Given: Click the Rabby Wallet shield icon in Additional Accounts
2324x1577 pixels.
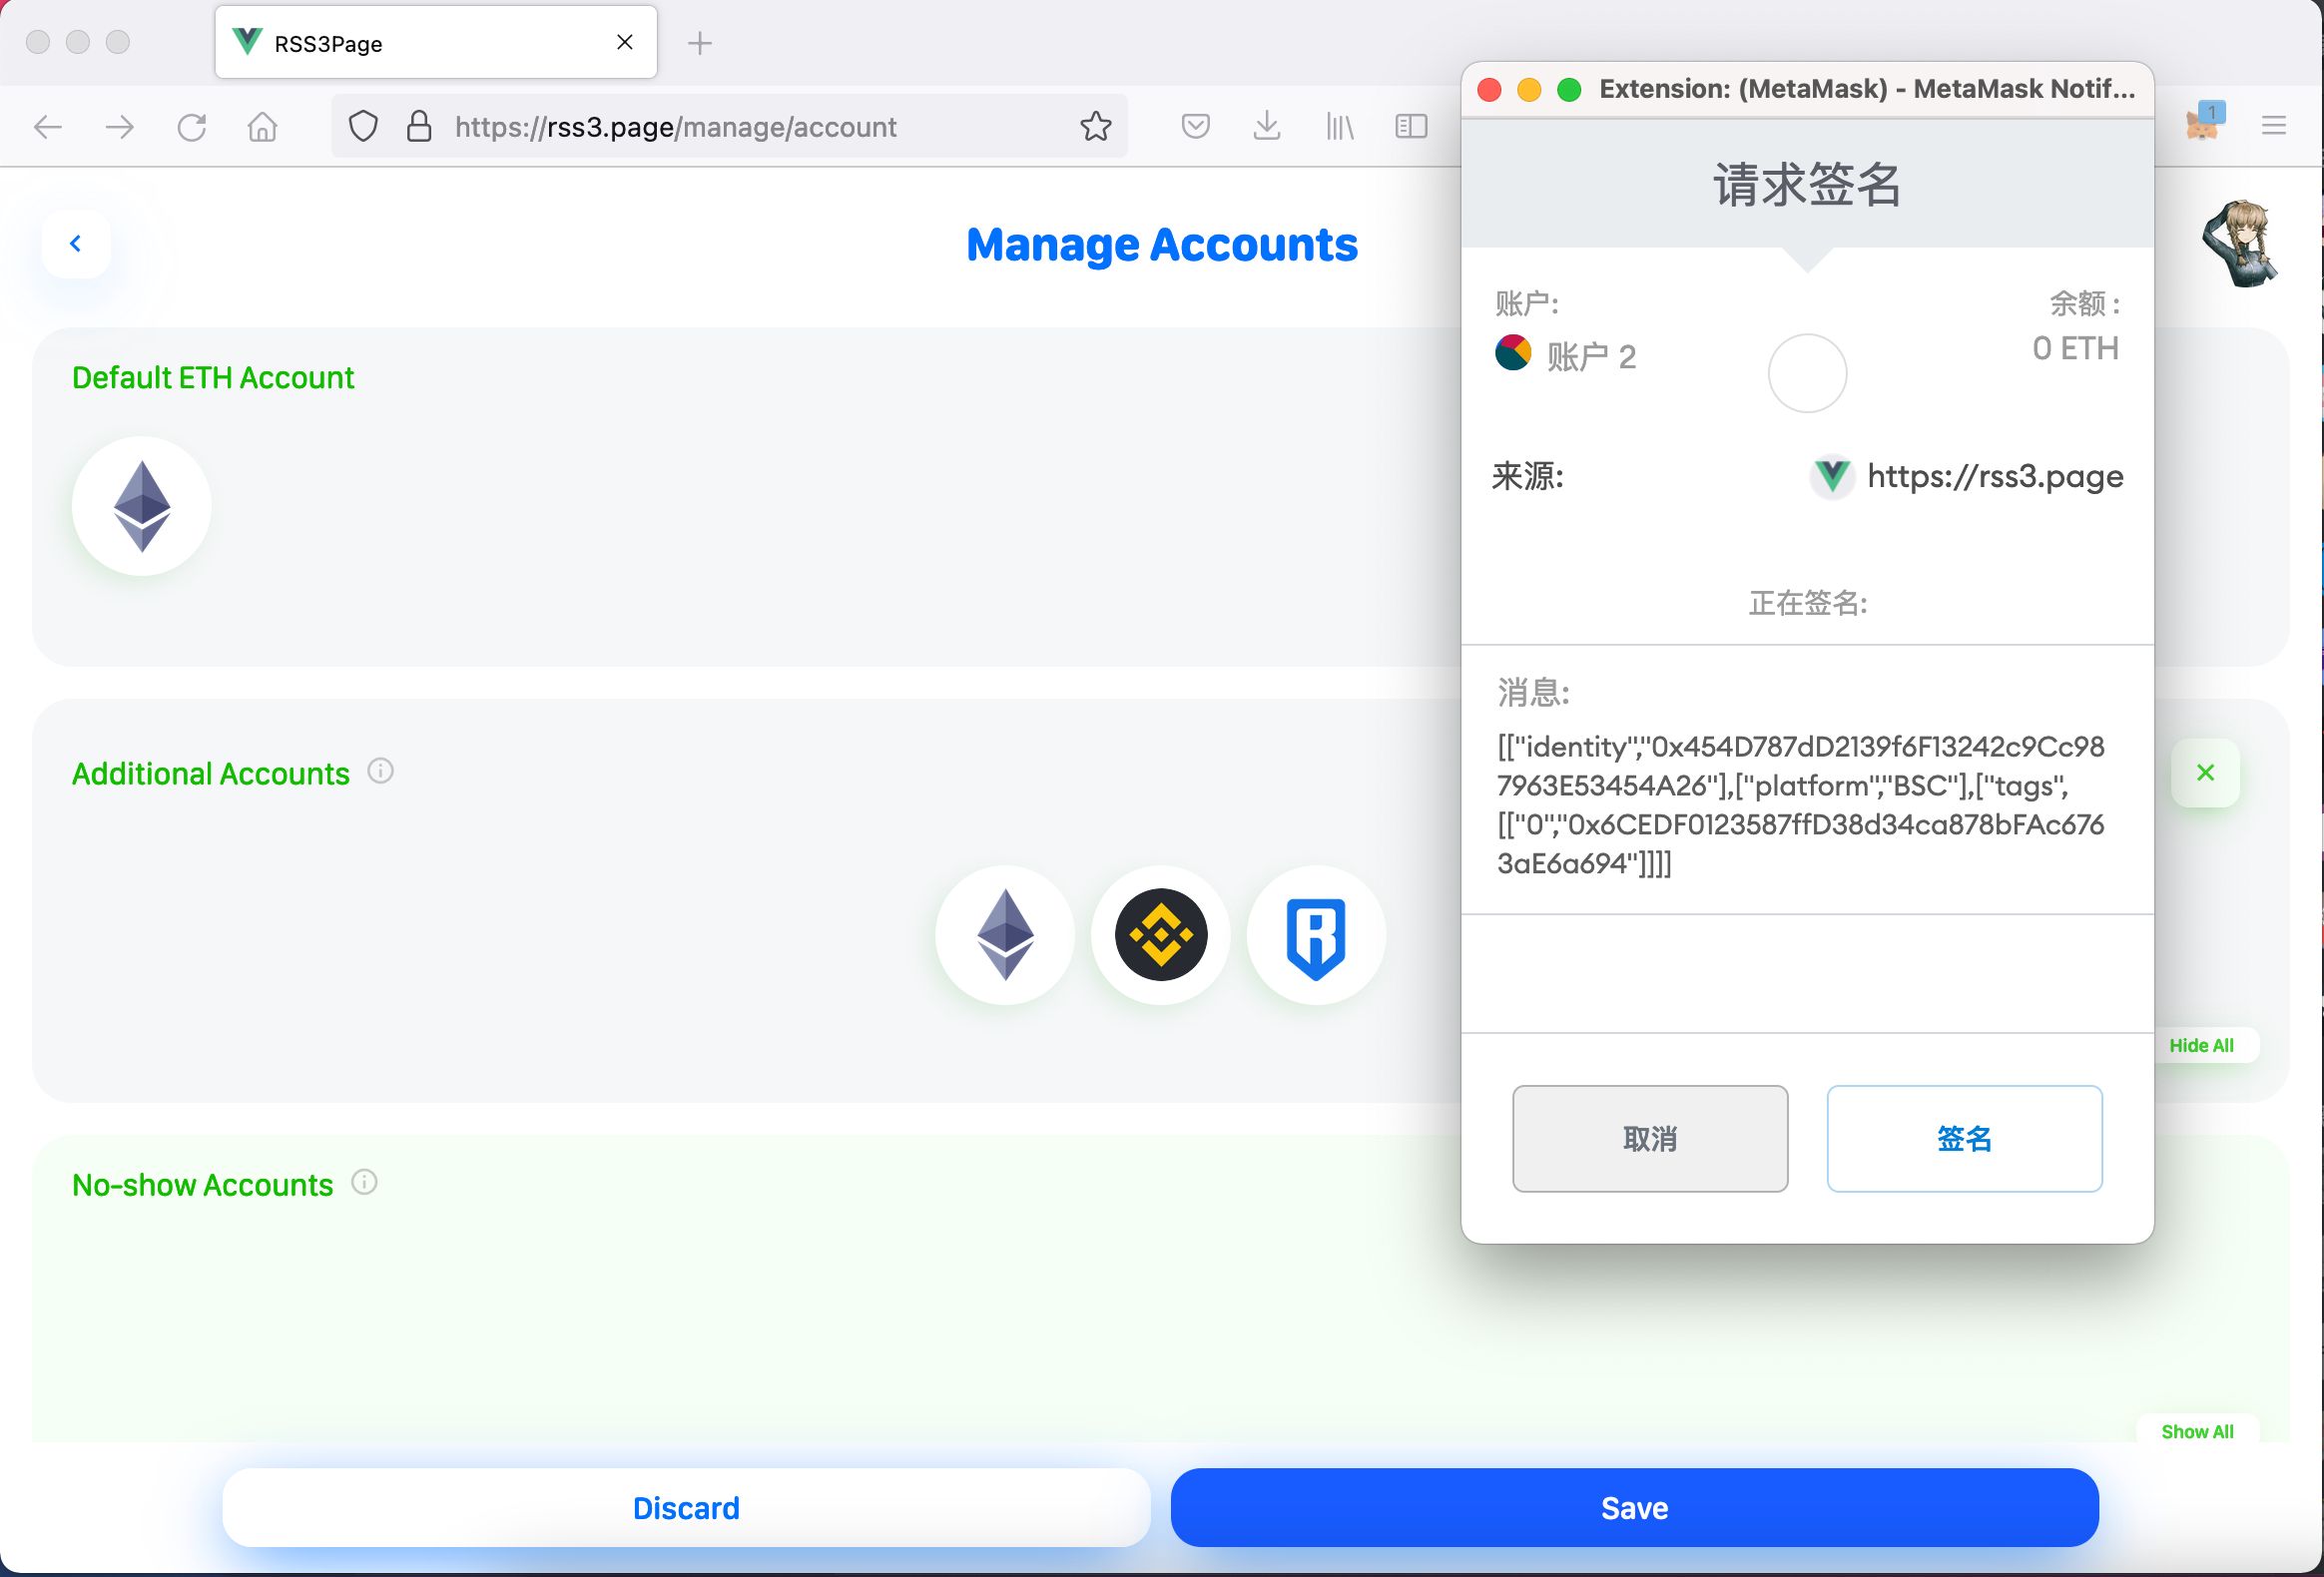Looking at the screenshot, I should [1317, 933].
